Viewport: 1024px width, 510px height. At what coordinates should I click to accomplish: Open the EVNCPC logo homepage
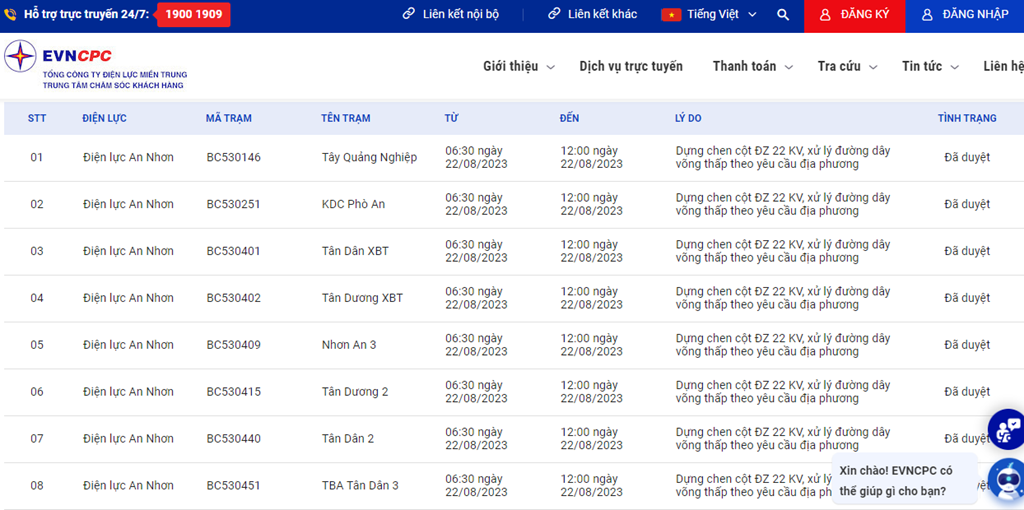pyautogui.click(x=95, y=65)
